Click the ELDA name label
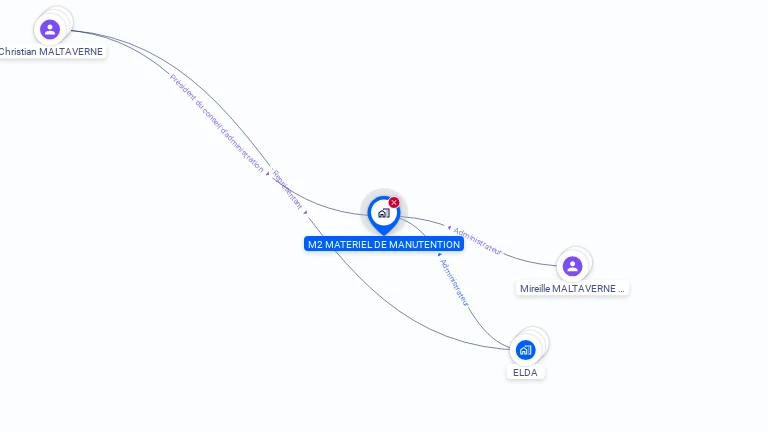Screen dimensions: 768x432 tap(525, 373)
